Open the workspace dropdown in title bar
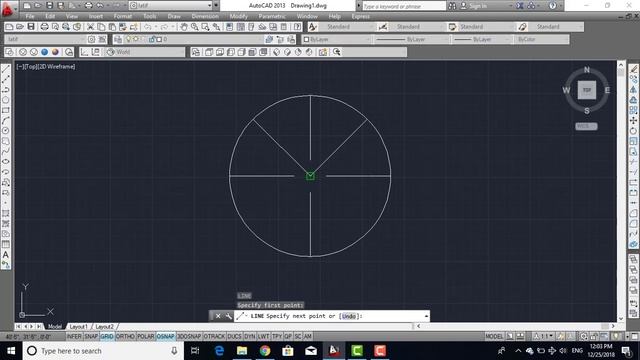The image size is (640, 360). [x=171, y=6]
